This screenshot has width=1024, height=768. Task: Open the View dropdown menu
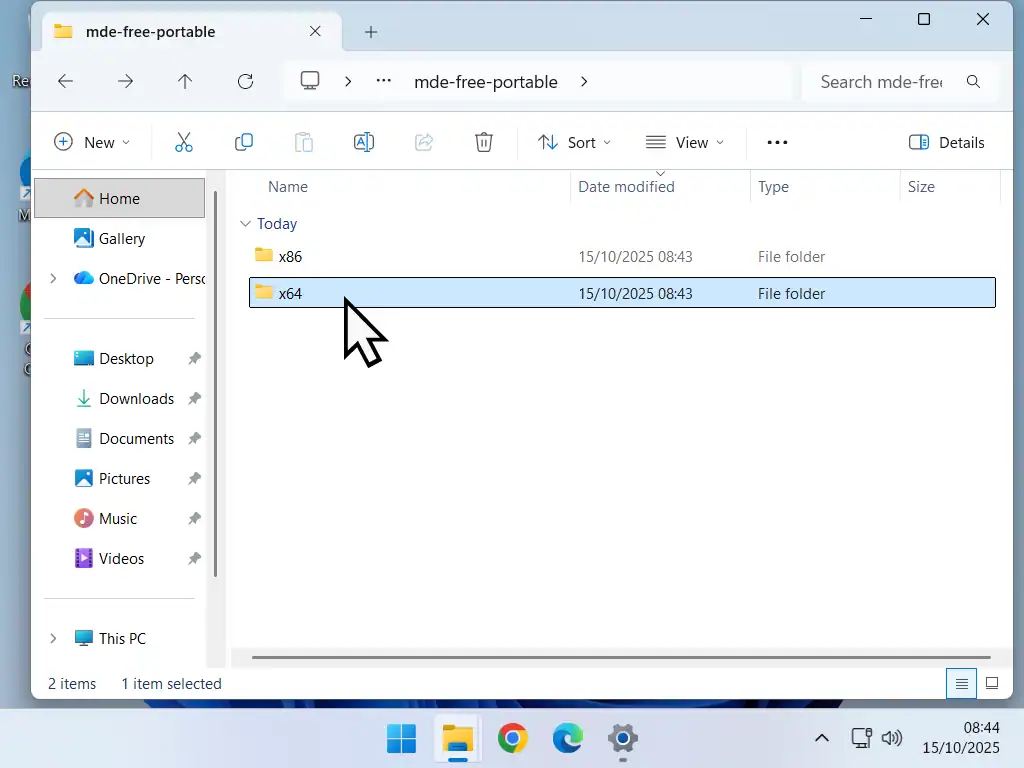tap(685, 142)
